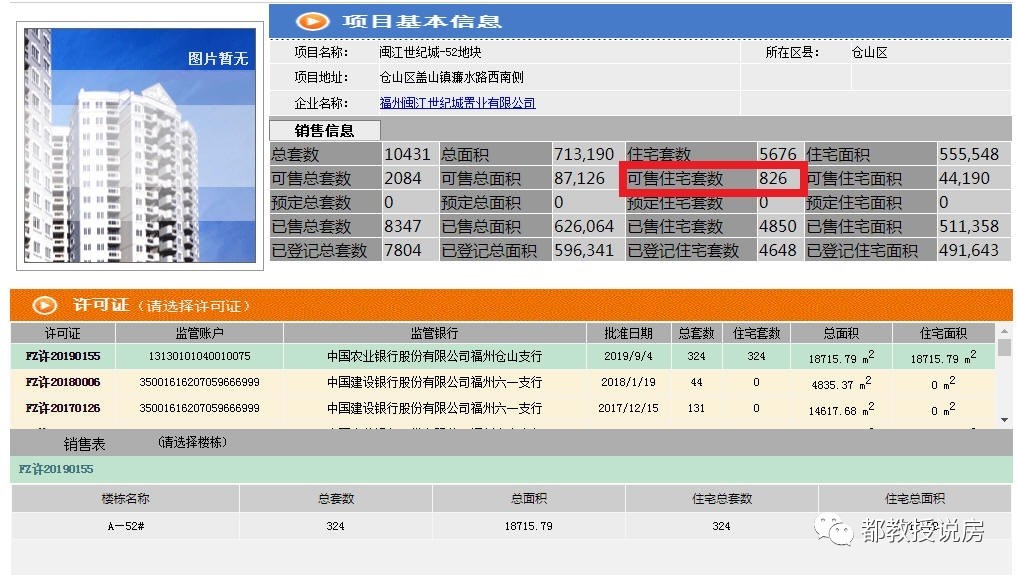1018x575 pixels.
Task: Click the permit list scroll-down arrow
Action: tap(1004, 420)
